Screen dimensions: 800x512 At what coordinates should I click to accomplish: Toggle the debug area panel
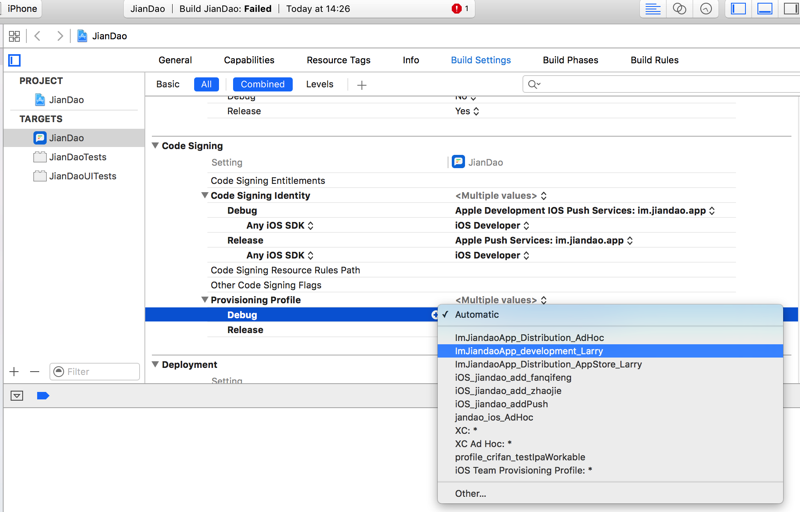point(764,9)
